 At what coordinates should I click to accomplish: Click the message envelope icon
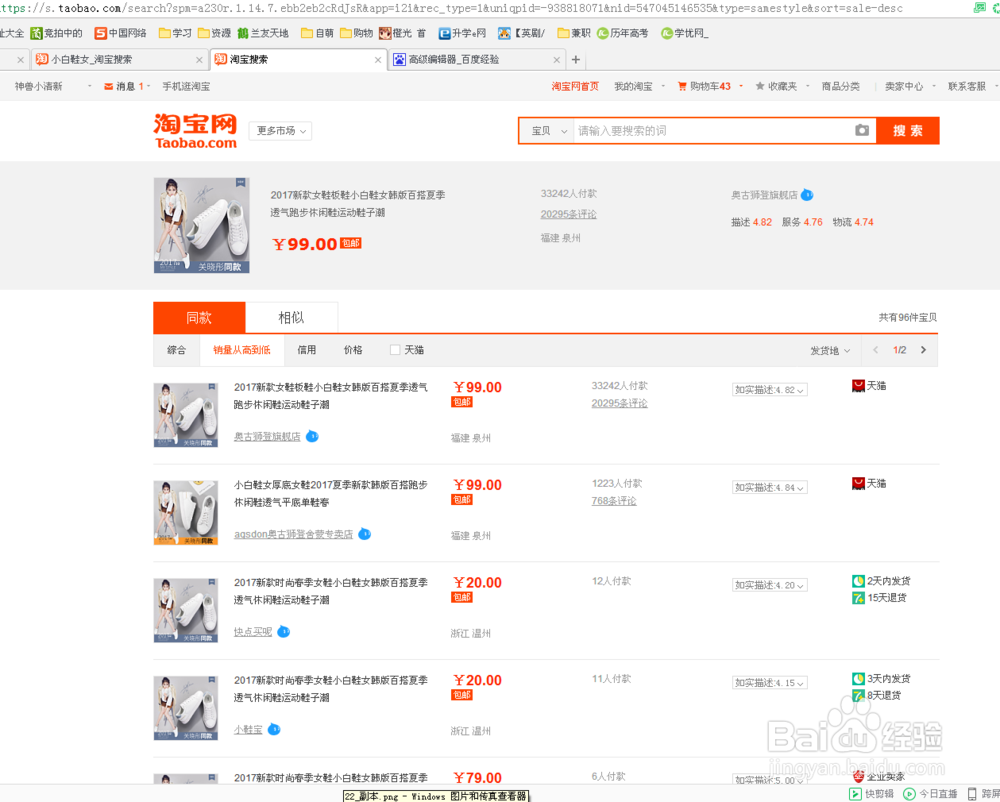[x=108, y=86]
